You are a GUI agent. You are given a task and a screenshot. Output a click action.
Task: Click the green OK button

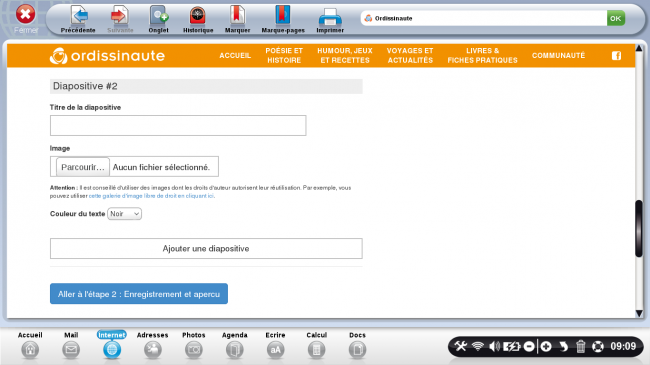click(616, 18)
